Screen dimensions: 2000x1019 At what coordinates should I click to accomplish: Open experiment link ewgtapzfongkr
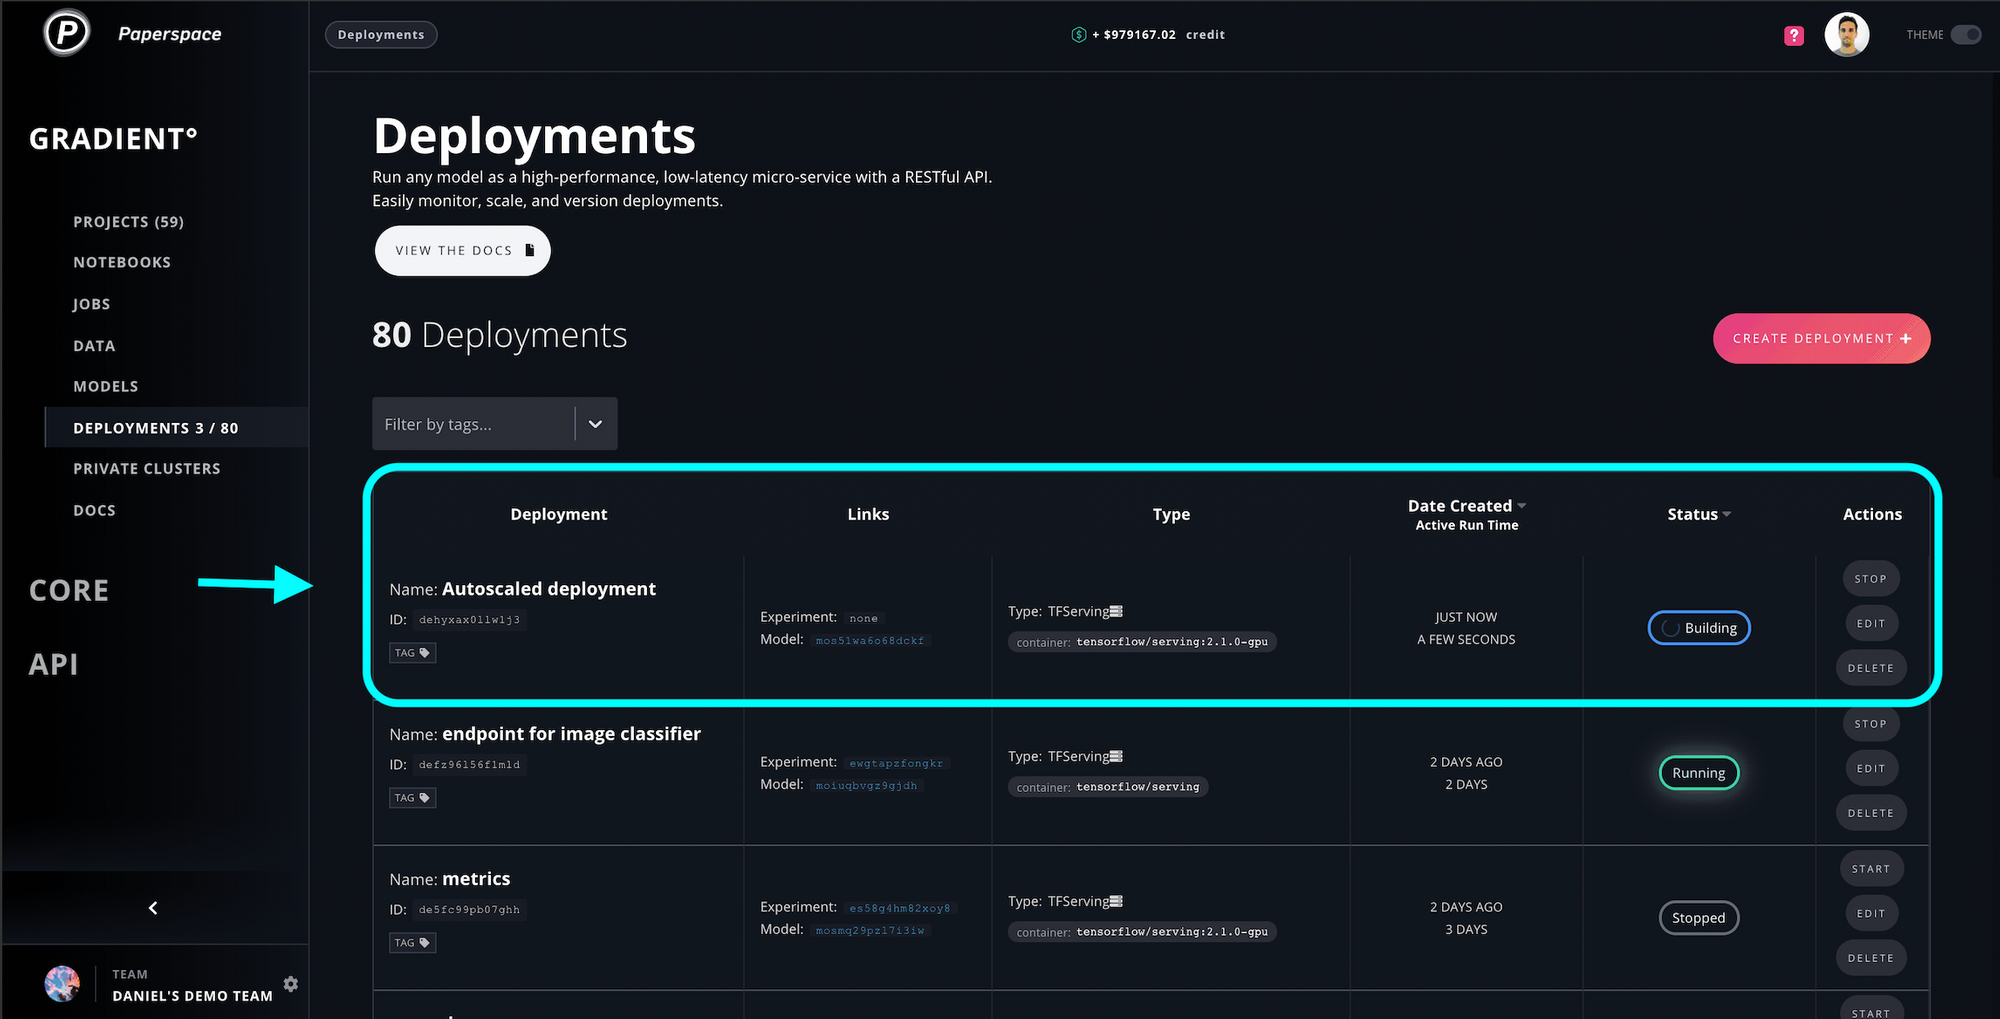coord(896,763)
